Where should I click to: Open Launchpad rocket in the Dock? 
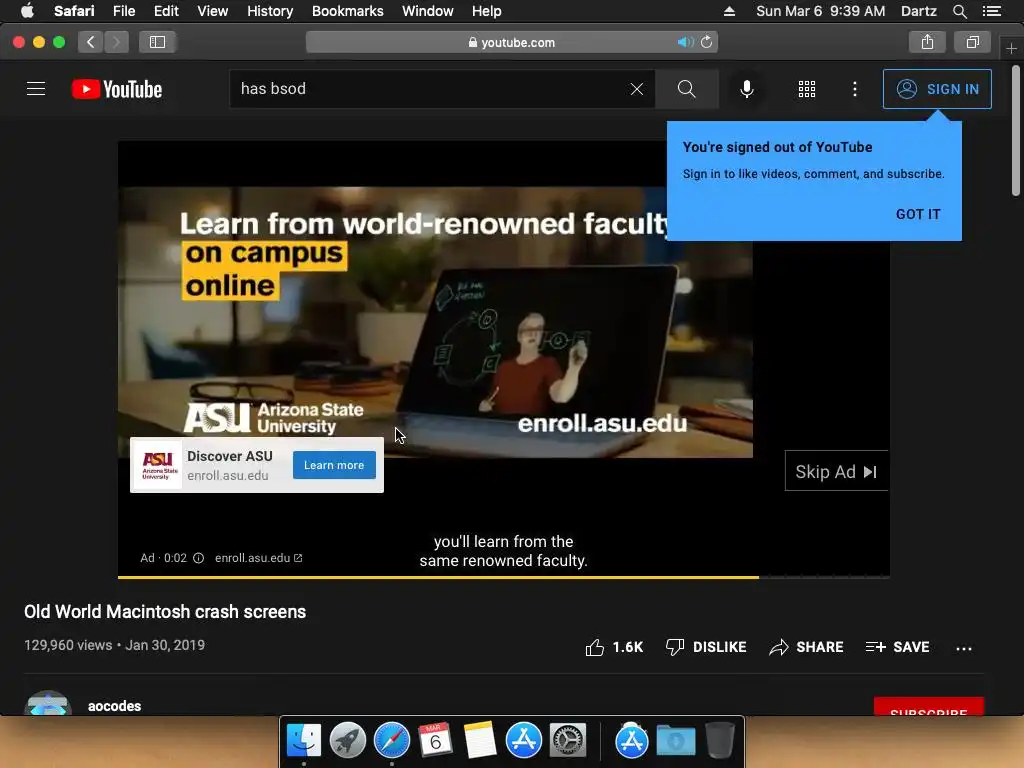pyautogui.click(x=347, y=741)
